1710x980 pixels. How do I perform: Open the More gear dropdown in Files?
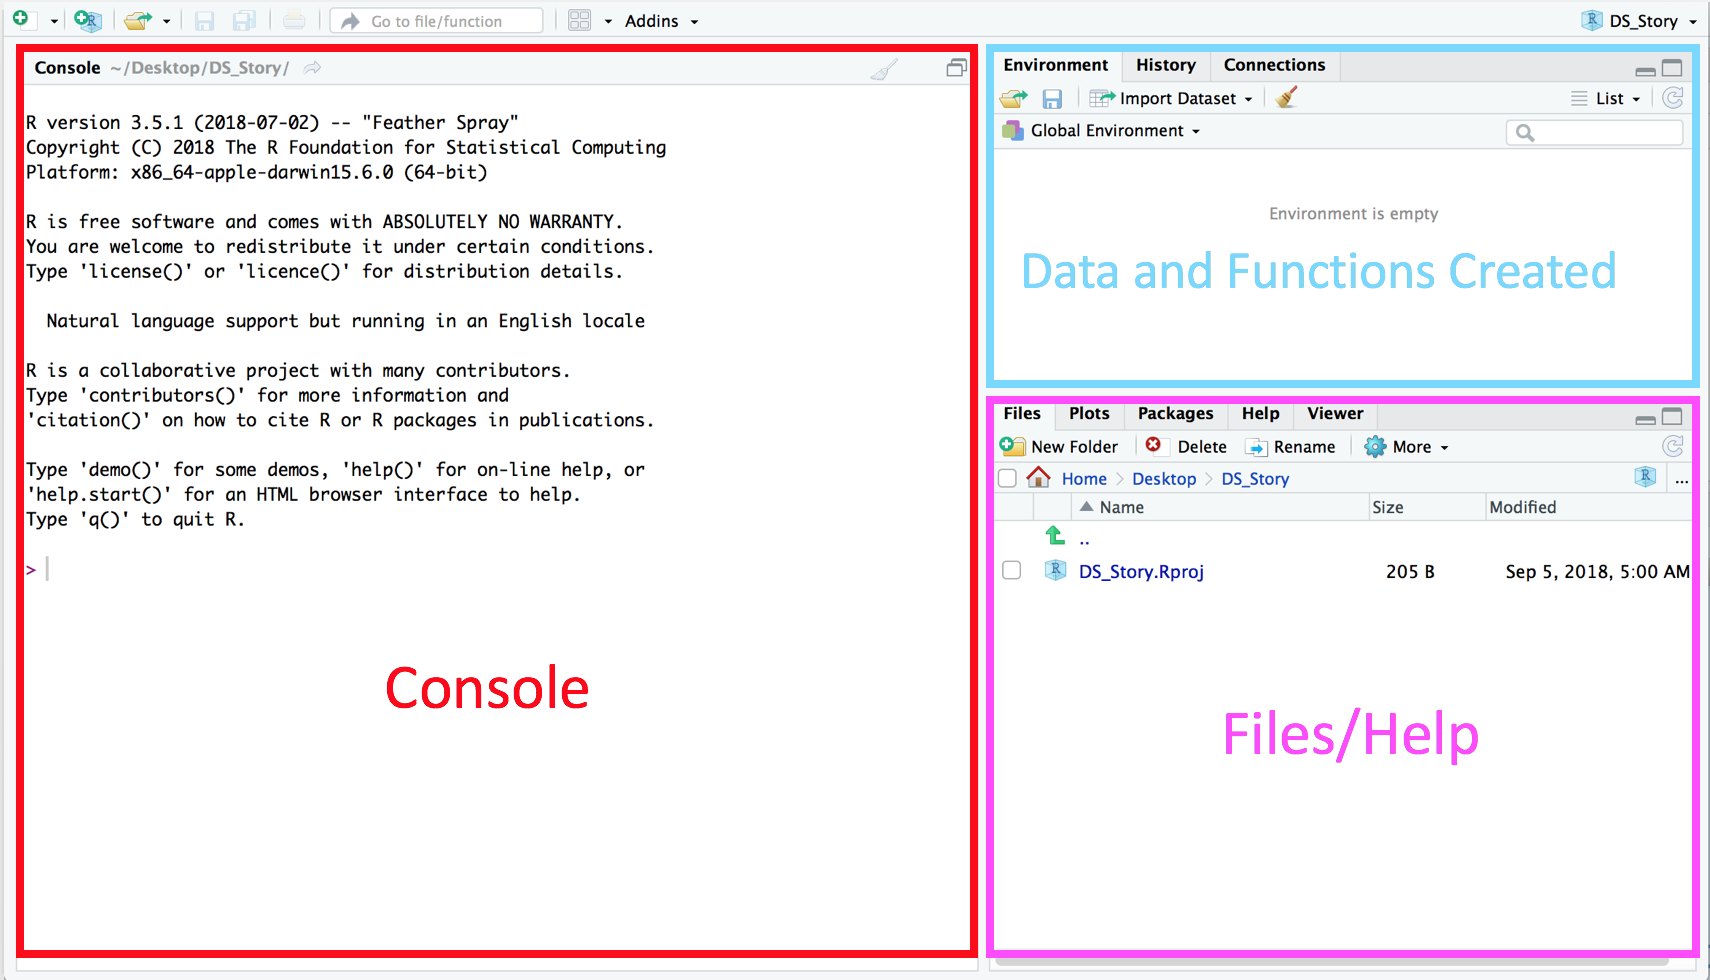tap(1408, 447)
